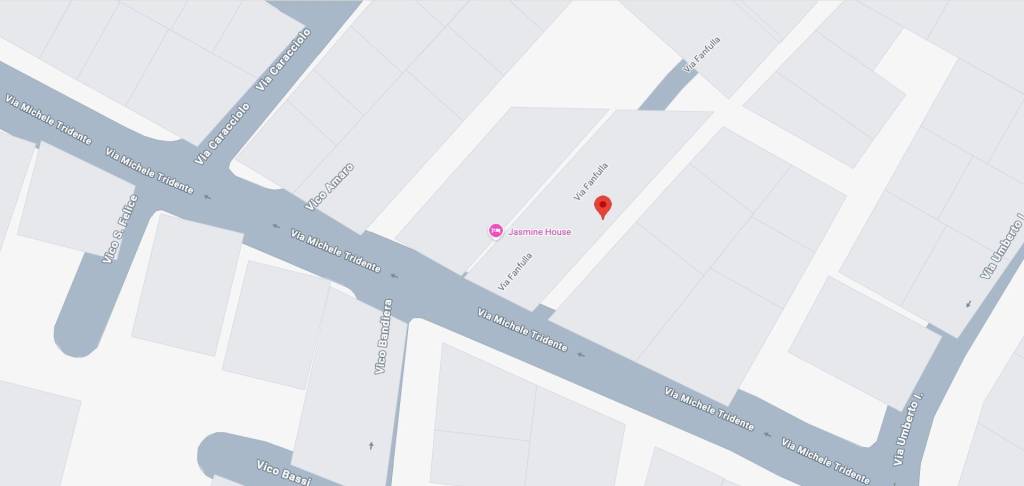Viewport: 1024px width, 486px height.
Task: Click the pink Jasmine House hotel icon
Action: click(496, 231)
